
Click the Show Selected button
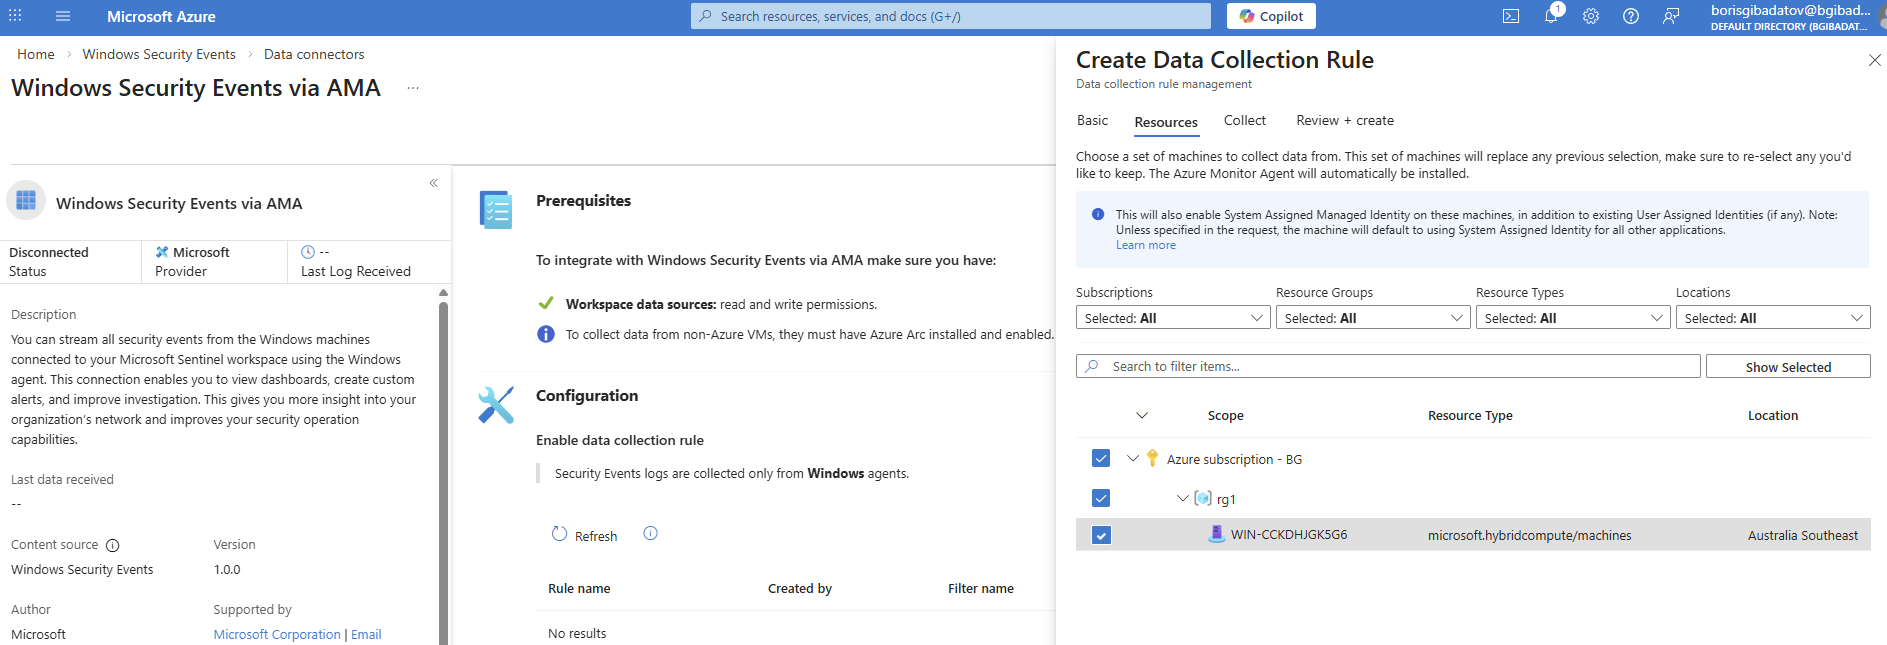point(1788,367)
